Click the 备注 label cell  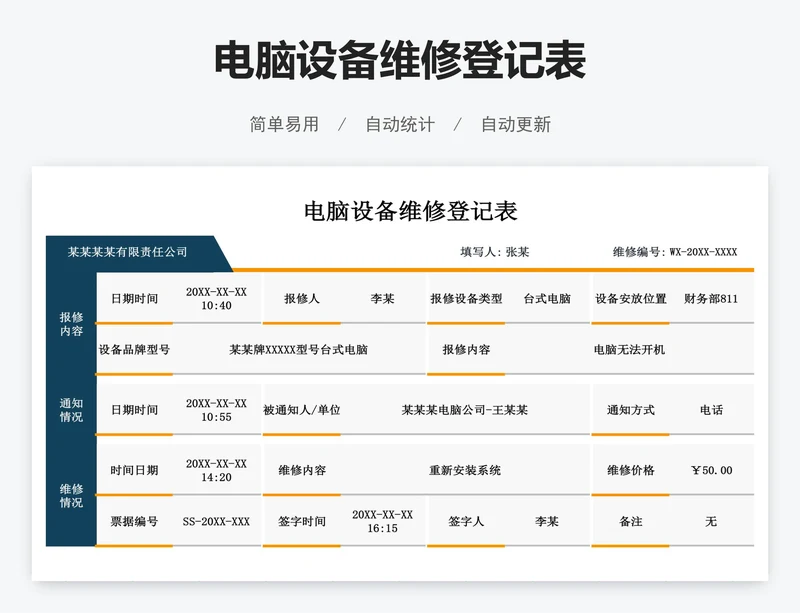[x=631, y=521]
